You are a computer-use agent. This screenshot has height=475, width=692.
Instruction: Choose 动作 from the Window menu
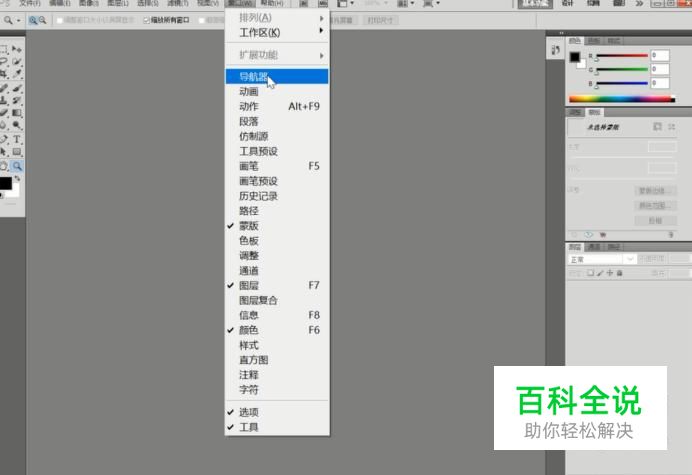pos(277,106)
